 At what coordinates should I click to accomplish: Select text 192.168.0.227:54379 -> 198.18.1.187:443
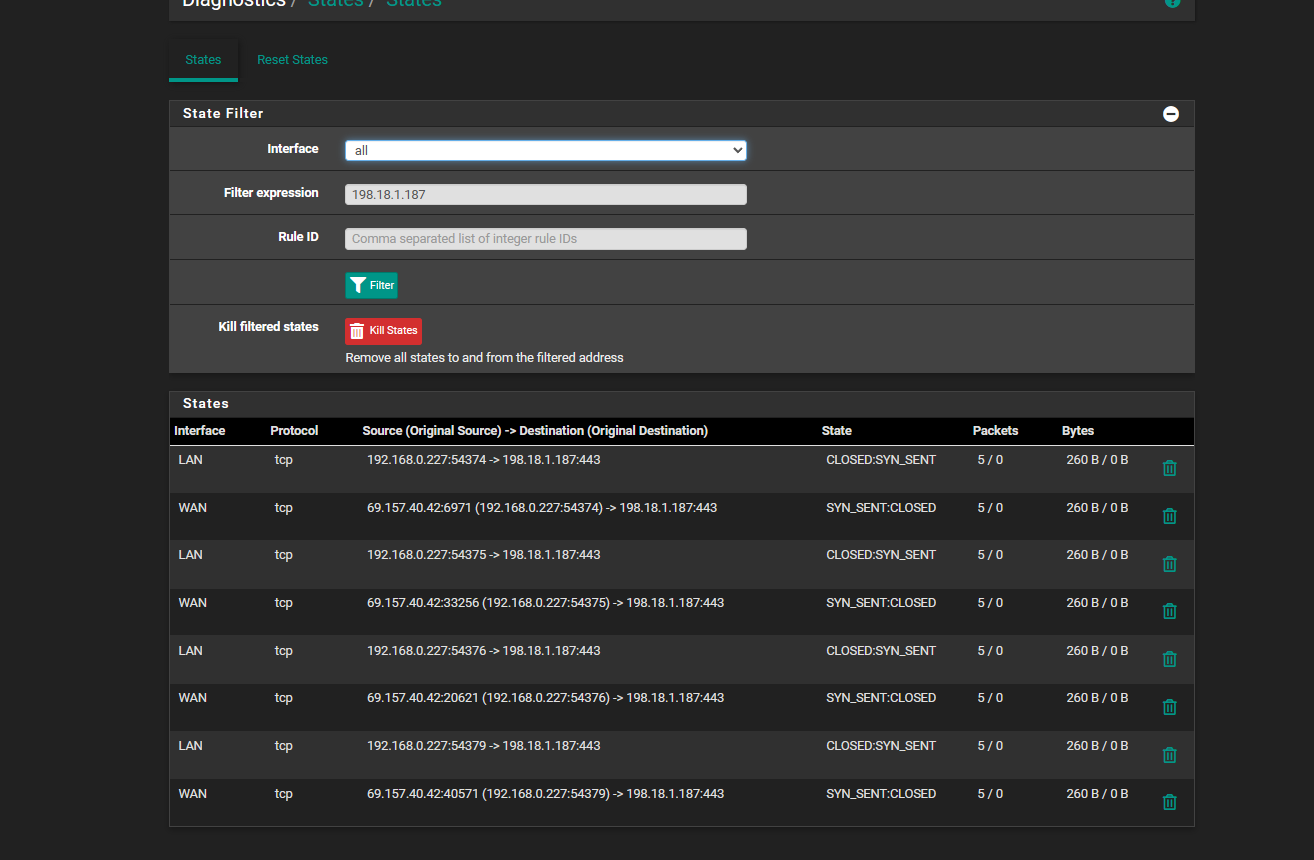pyautogui.click(x=484, y=746)
